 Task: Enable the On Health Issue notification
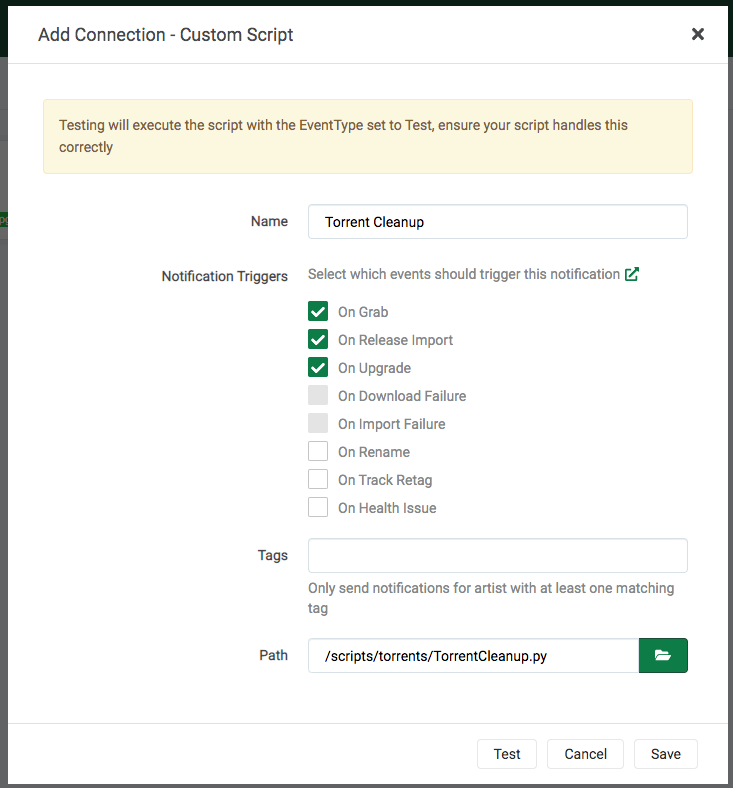pos(318,508)
